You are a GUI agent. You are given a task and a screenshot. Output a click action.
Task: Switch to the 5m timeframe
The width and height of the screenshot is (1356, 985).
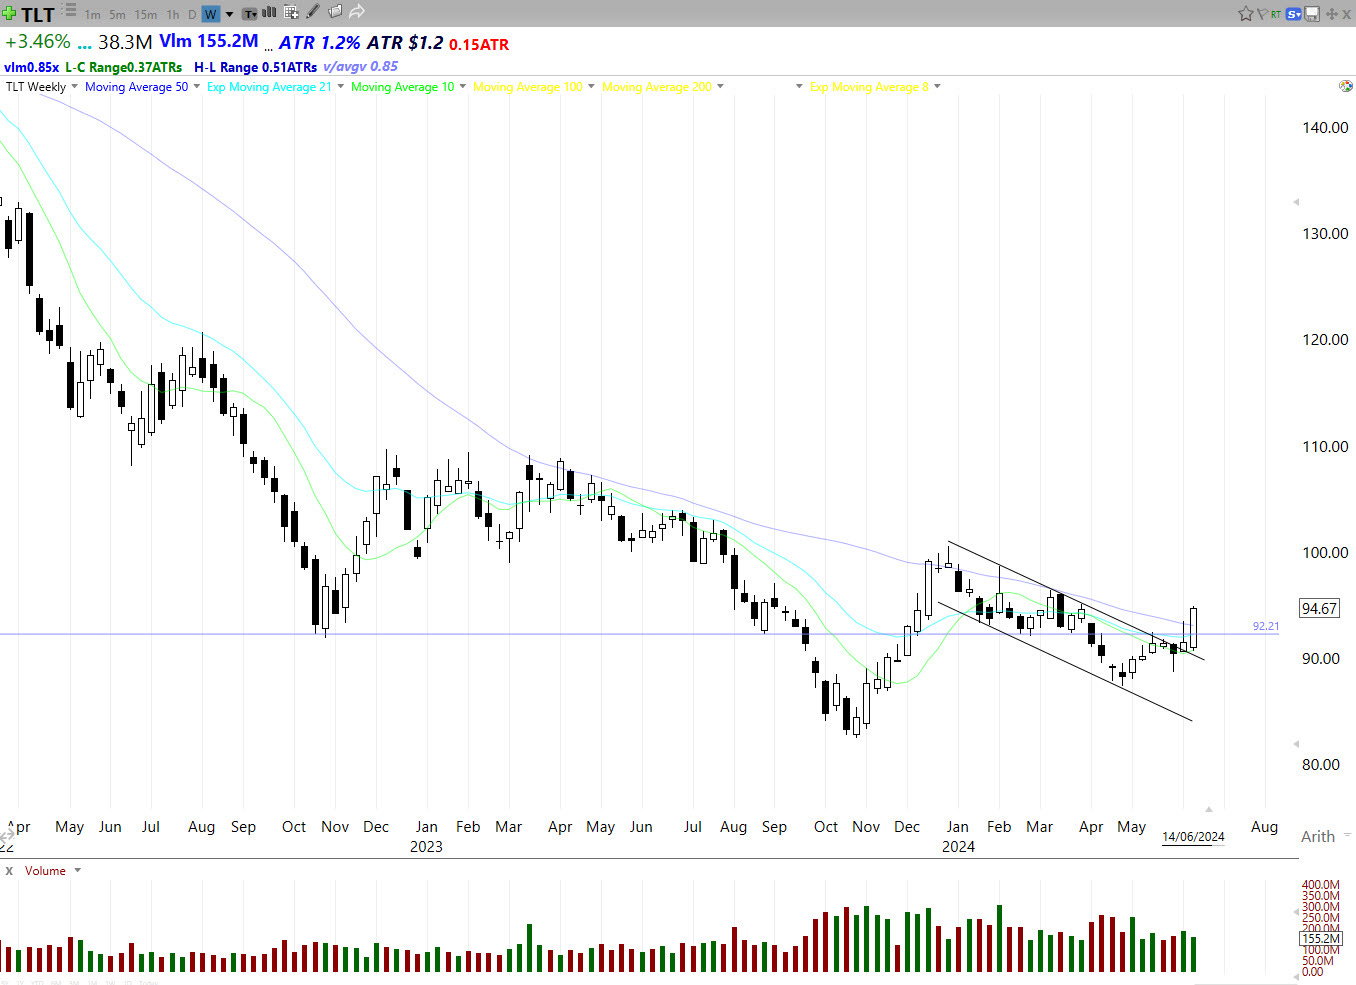117,15
